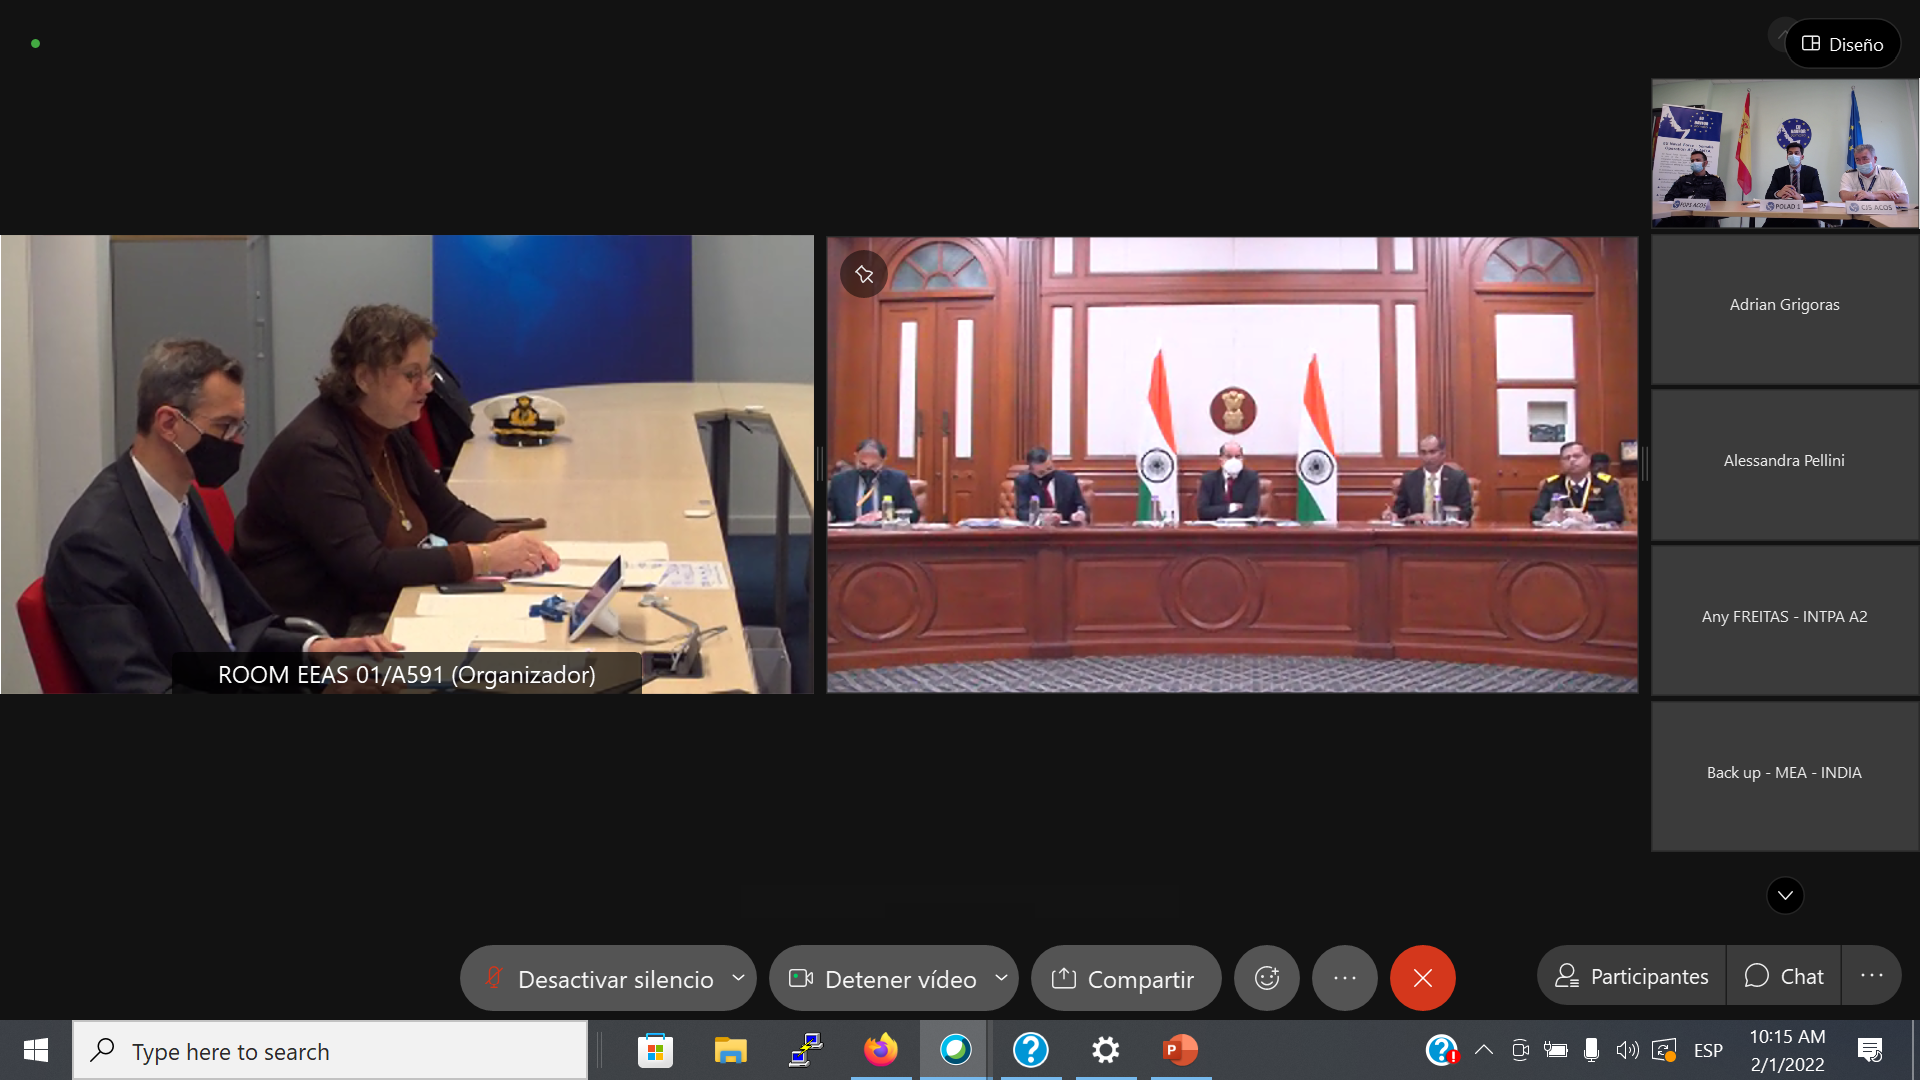Open the Chat panel
1920x1080 pixels.
pyautogui.click(x=1783, y=976)
